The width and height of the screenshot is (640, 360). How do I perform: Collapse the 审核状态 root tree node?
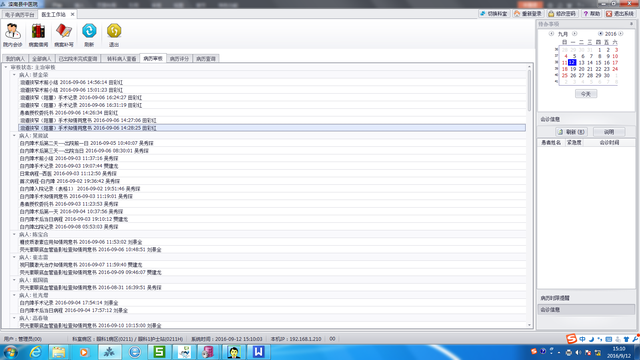[x=6, y=67]
